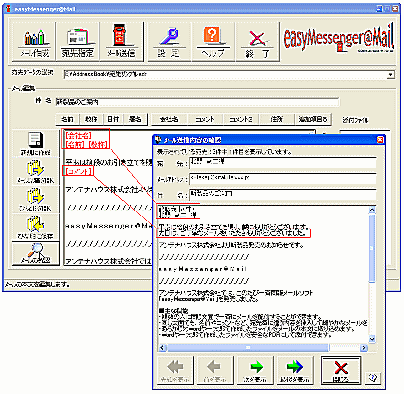Viewport: 404px width, 394px height.
Task: Click 終了 with the red X
Action: (257, 42)
